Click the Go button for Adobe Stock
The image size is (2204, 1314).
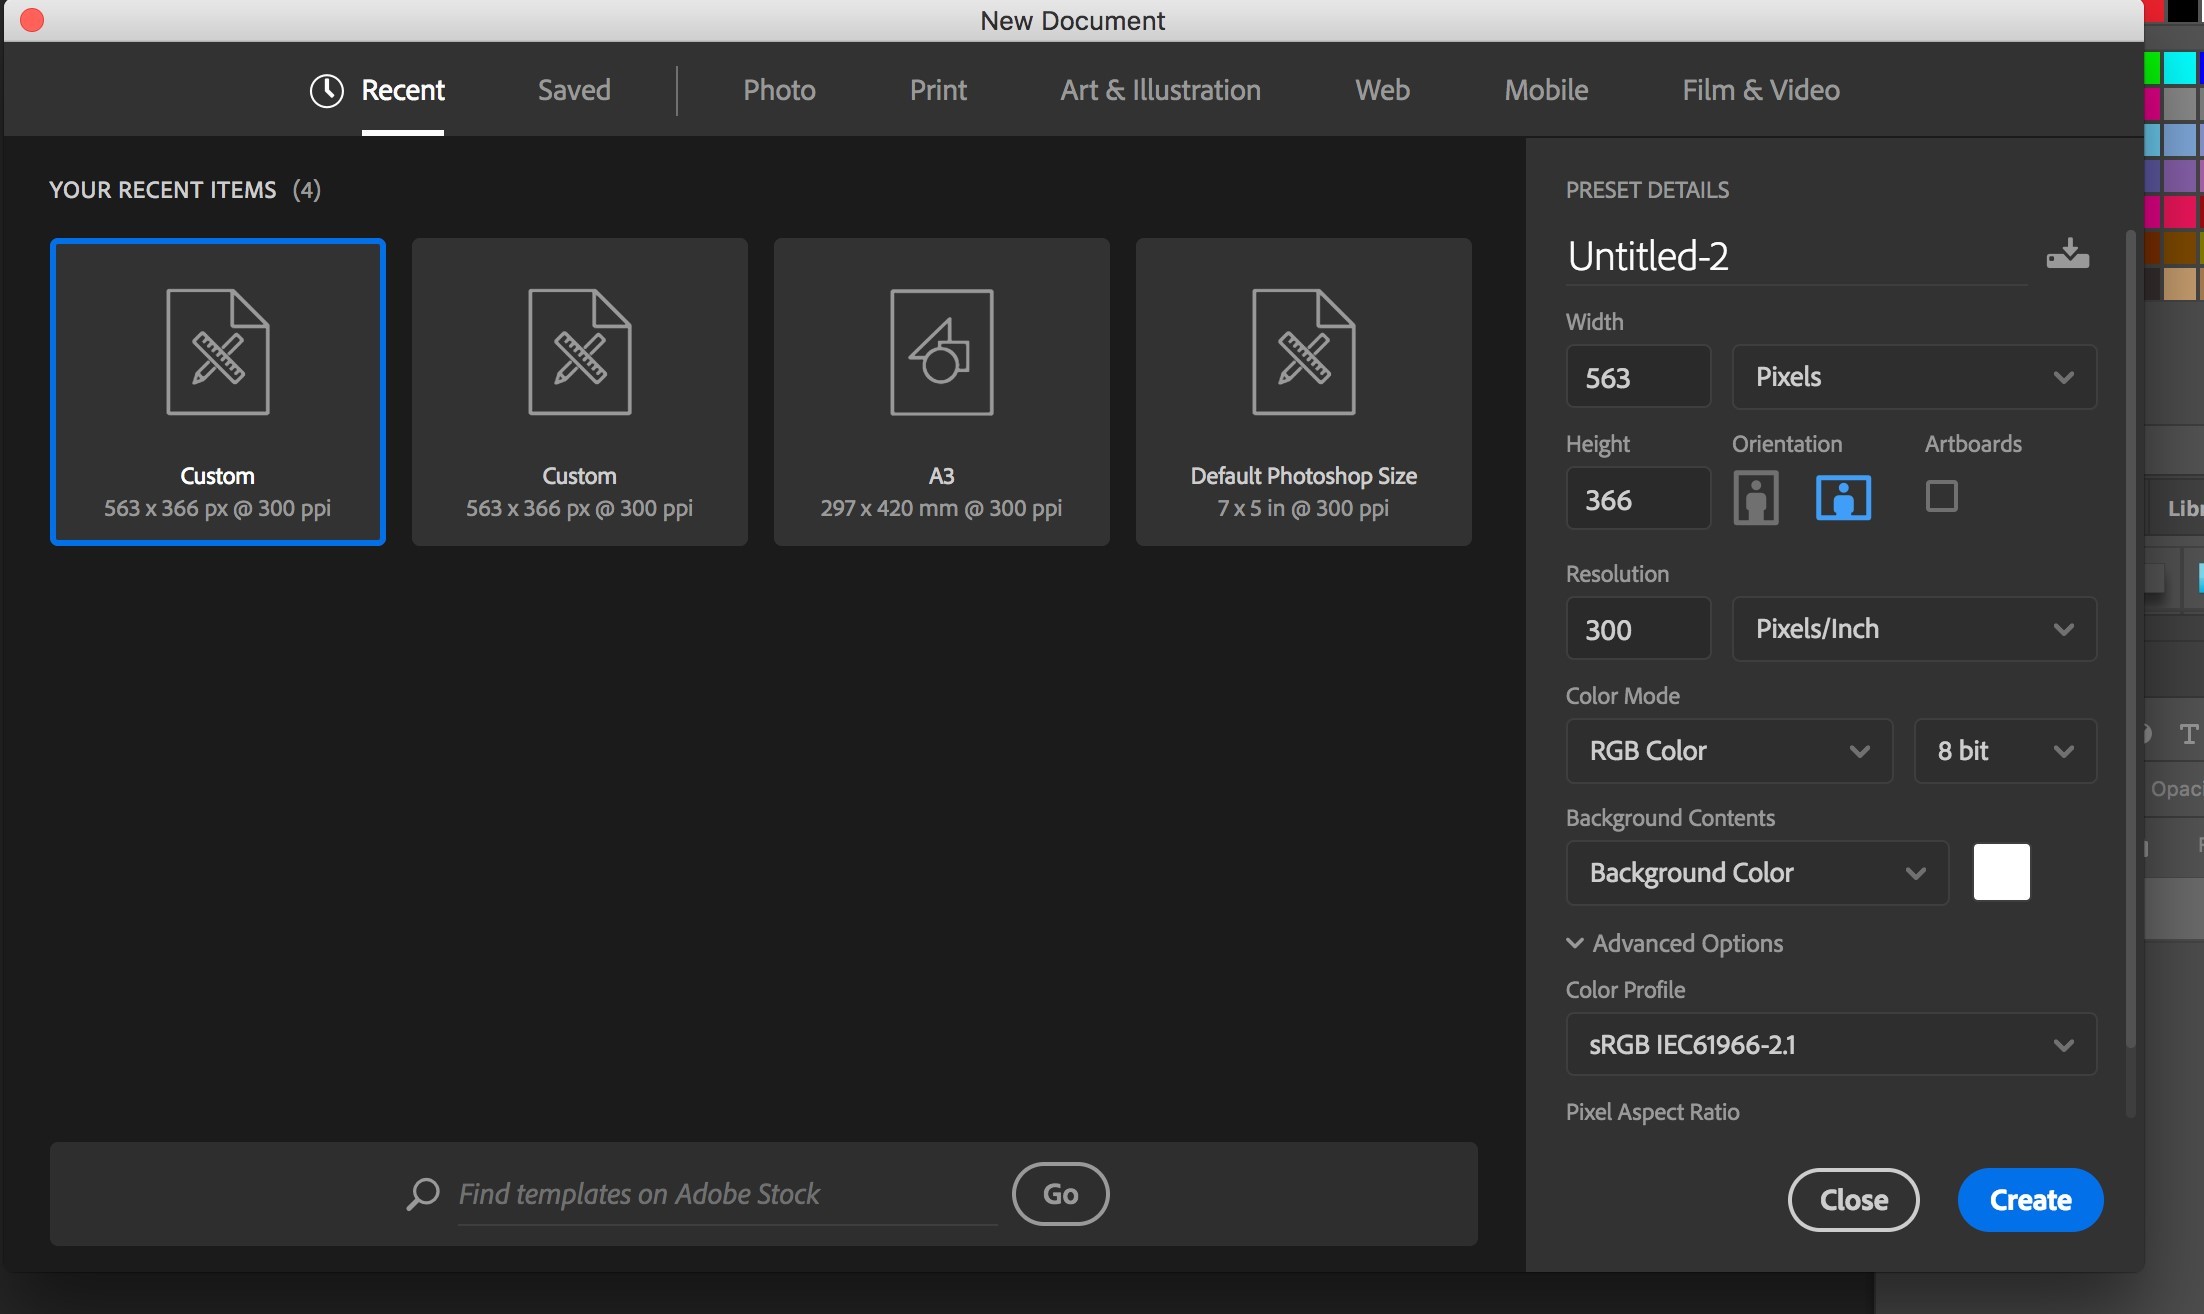click(1060, 1193)
